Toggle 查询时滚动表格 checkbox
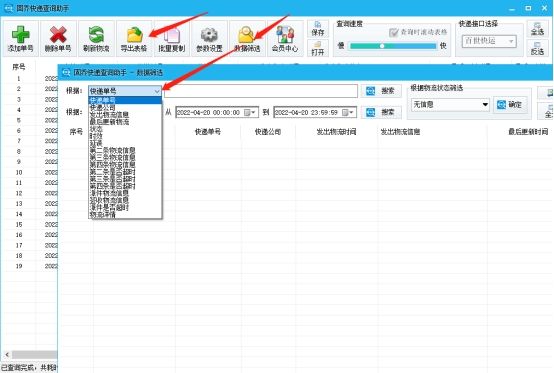554x373 pixels. tap(393, 32)
